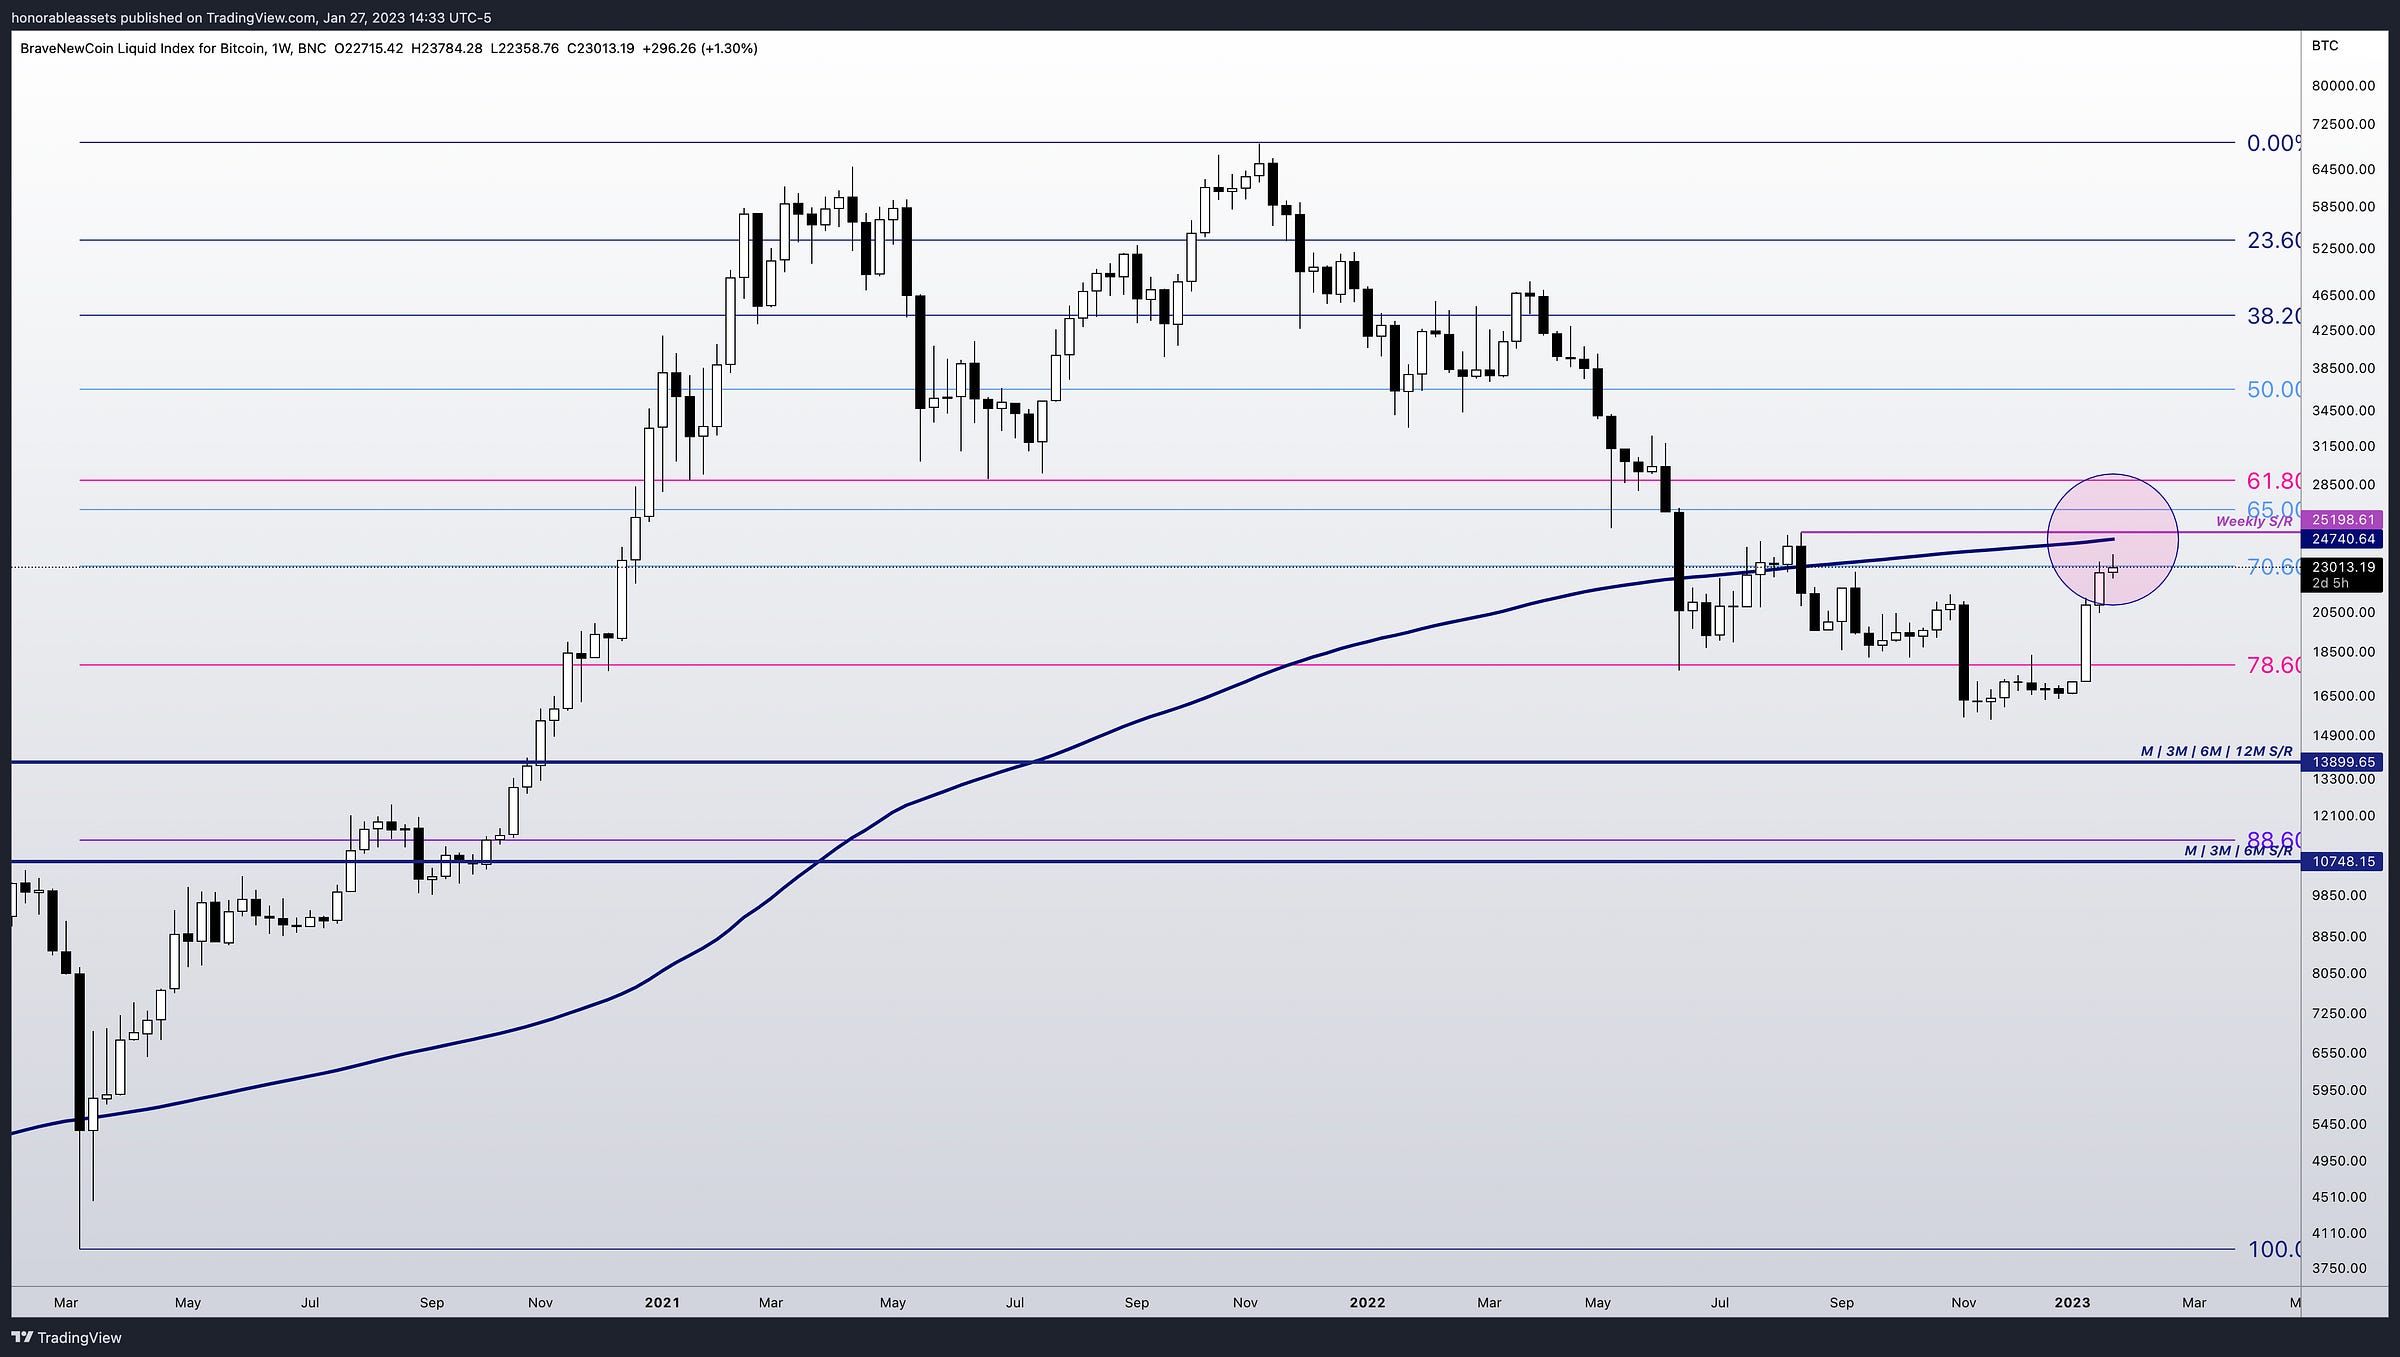Click the 2023 label on the time axis
This screenshot has height=1357, width=2400.
(2072, 1302)
